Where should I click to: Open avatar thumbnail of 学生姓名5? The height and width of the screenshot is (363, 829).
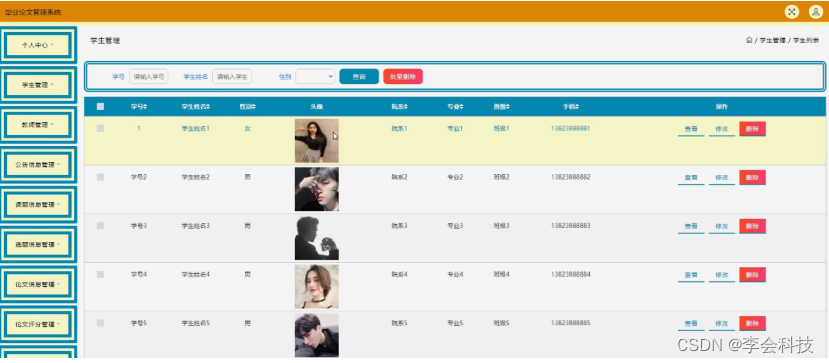point(317,335)
